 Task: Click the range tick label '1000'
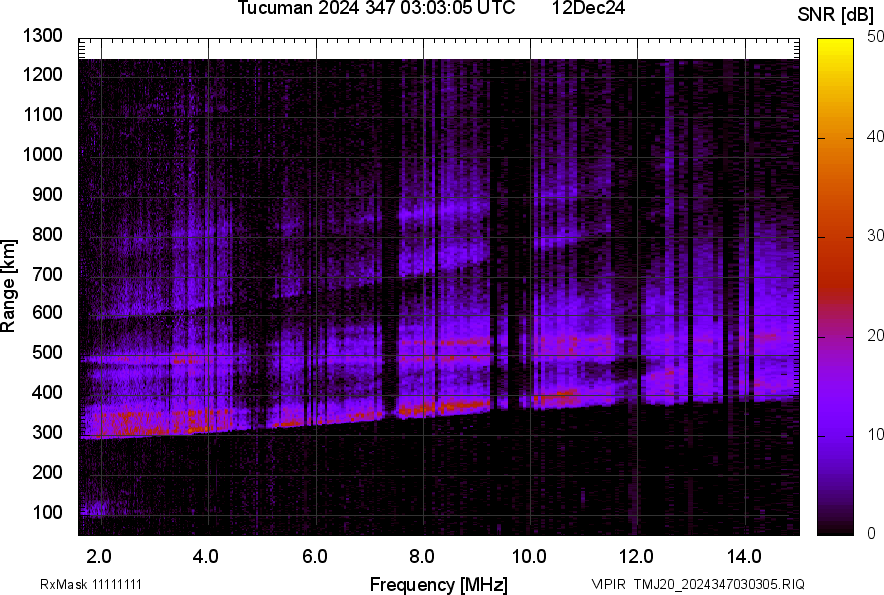tap(42, 154)
